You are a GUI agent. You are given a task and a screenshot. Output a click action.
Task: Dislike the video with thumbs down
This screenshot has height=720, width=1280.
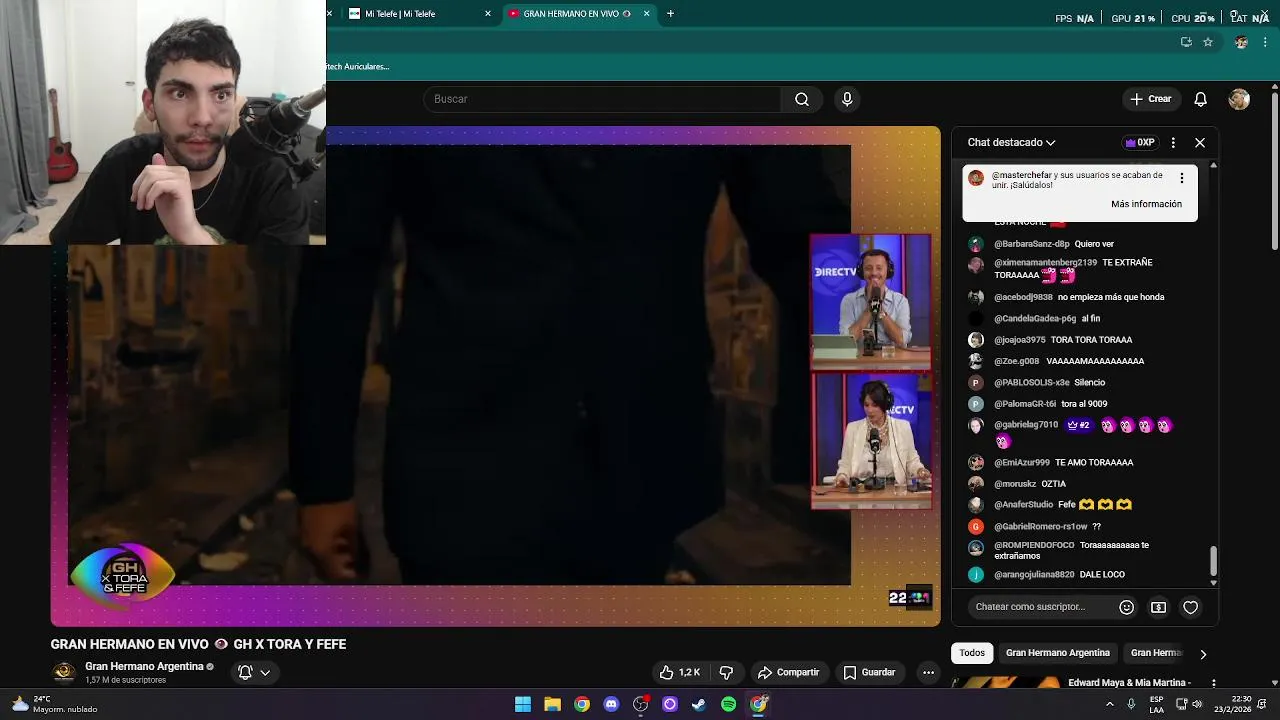(727, 672)
